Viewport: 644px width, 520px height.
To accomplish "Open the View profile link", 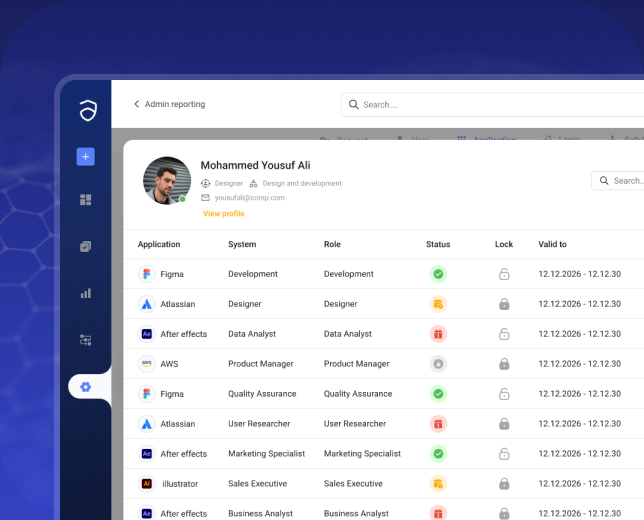I will (x=223, y=214).
